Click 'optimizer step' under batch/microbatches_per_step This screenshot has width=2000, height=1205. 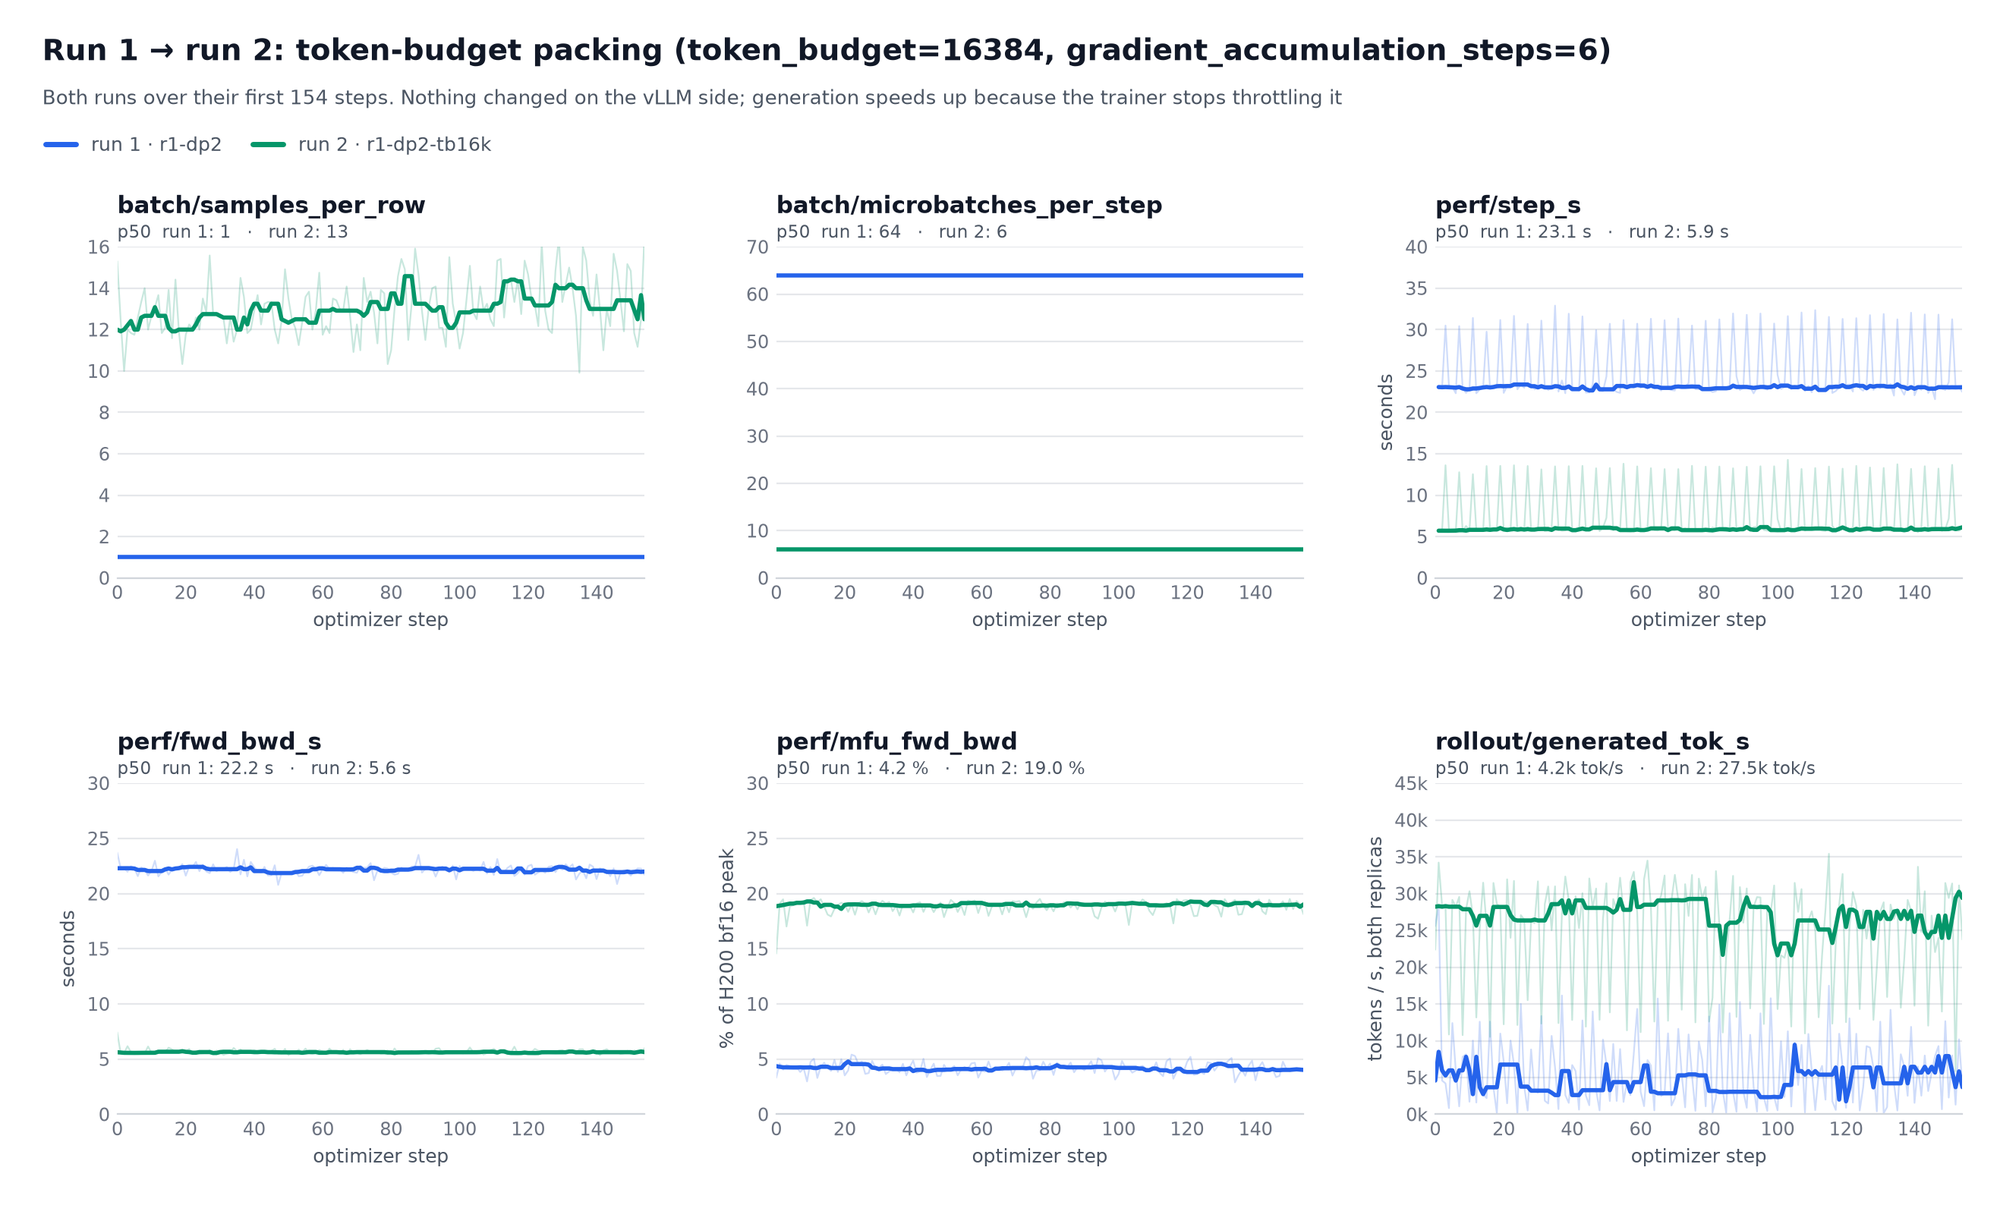tap(1039, 620)
